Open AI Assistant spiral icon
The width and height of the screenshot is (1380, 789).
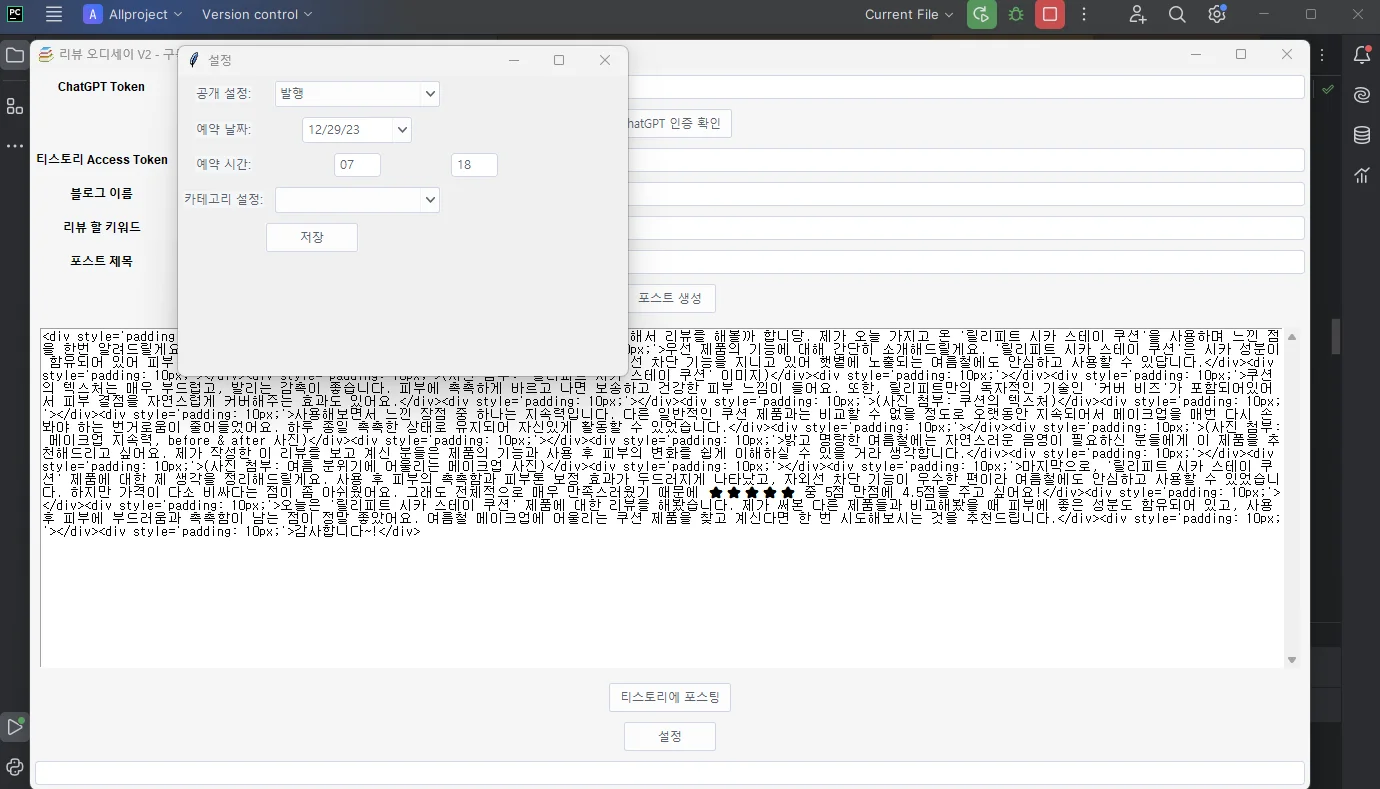point(1362,95)
